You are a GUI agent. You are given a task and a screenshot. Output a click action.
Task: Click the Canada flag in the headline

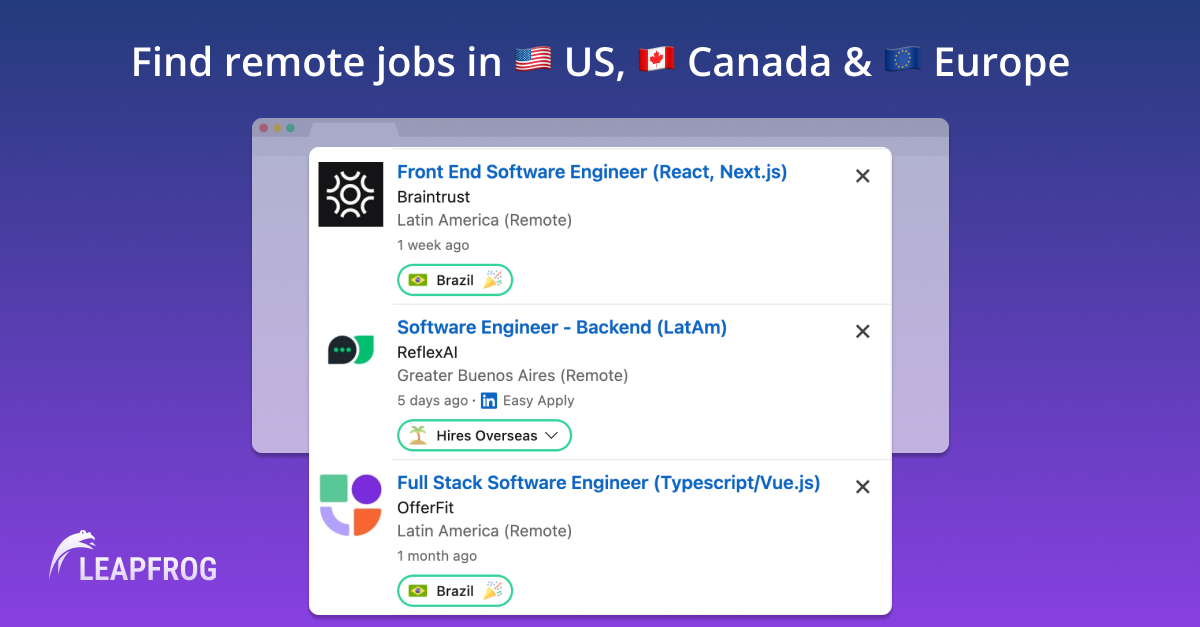[x=657, y=59]
